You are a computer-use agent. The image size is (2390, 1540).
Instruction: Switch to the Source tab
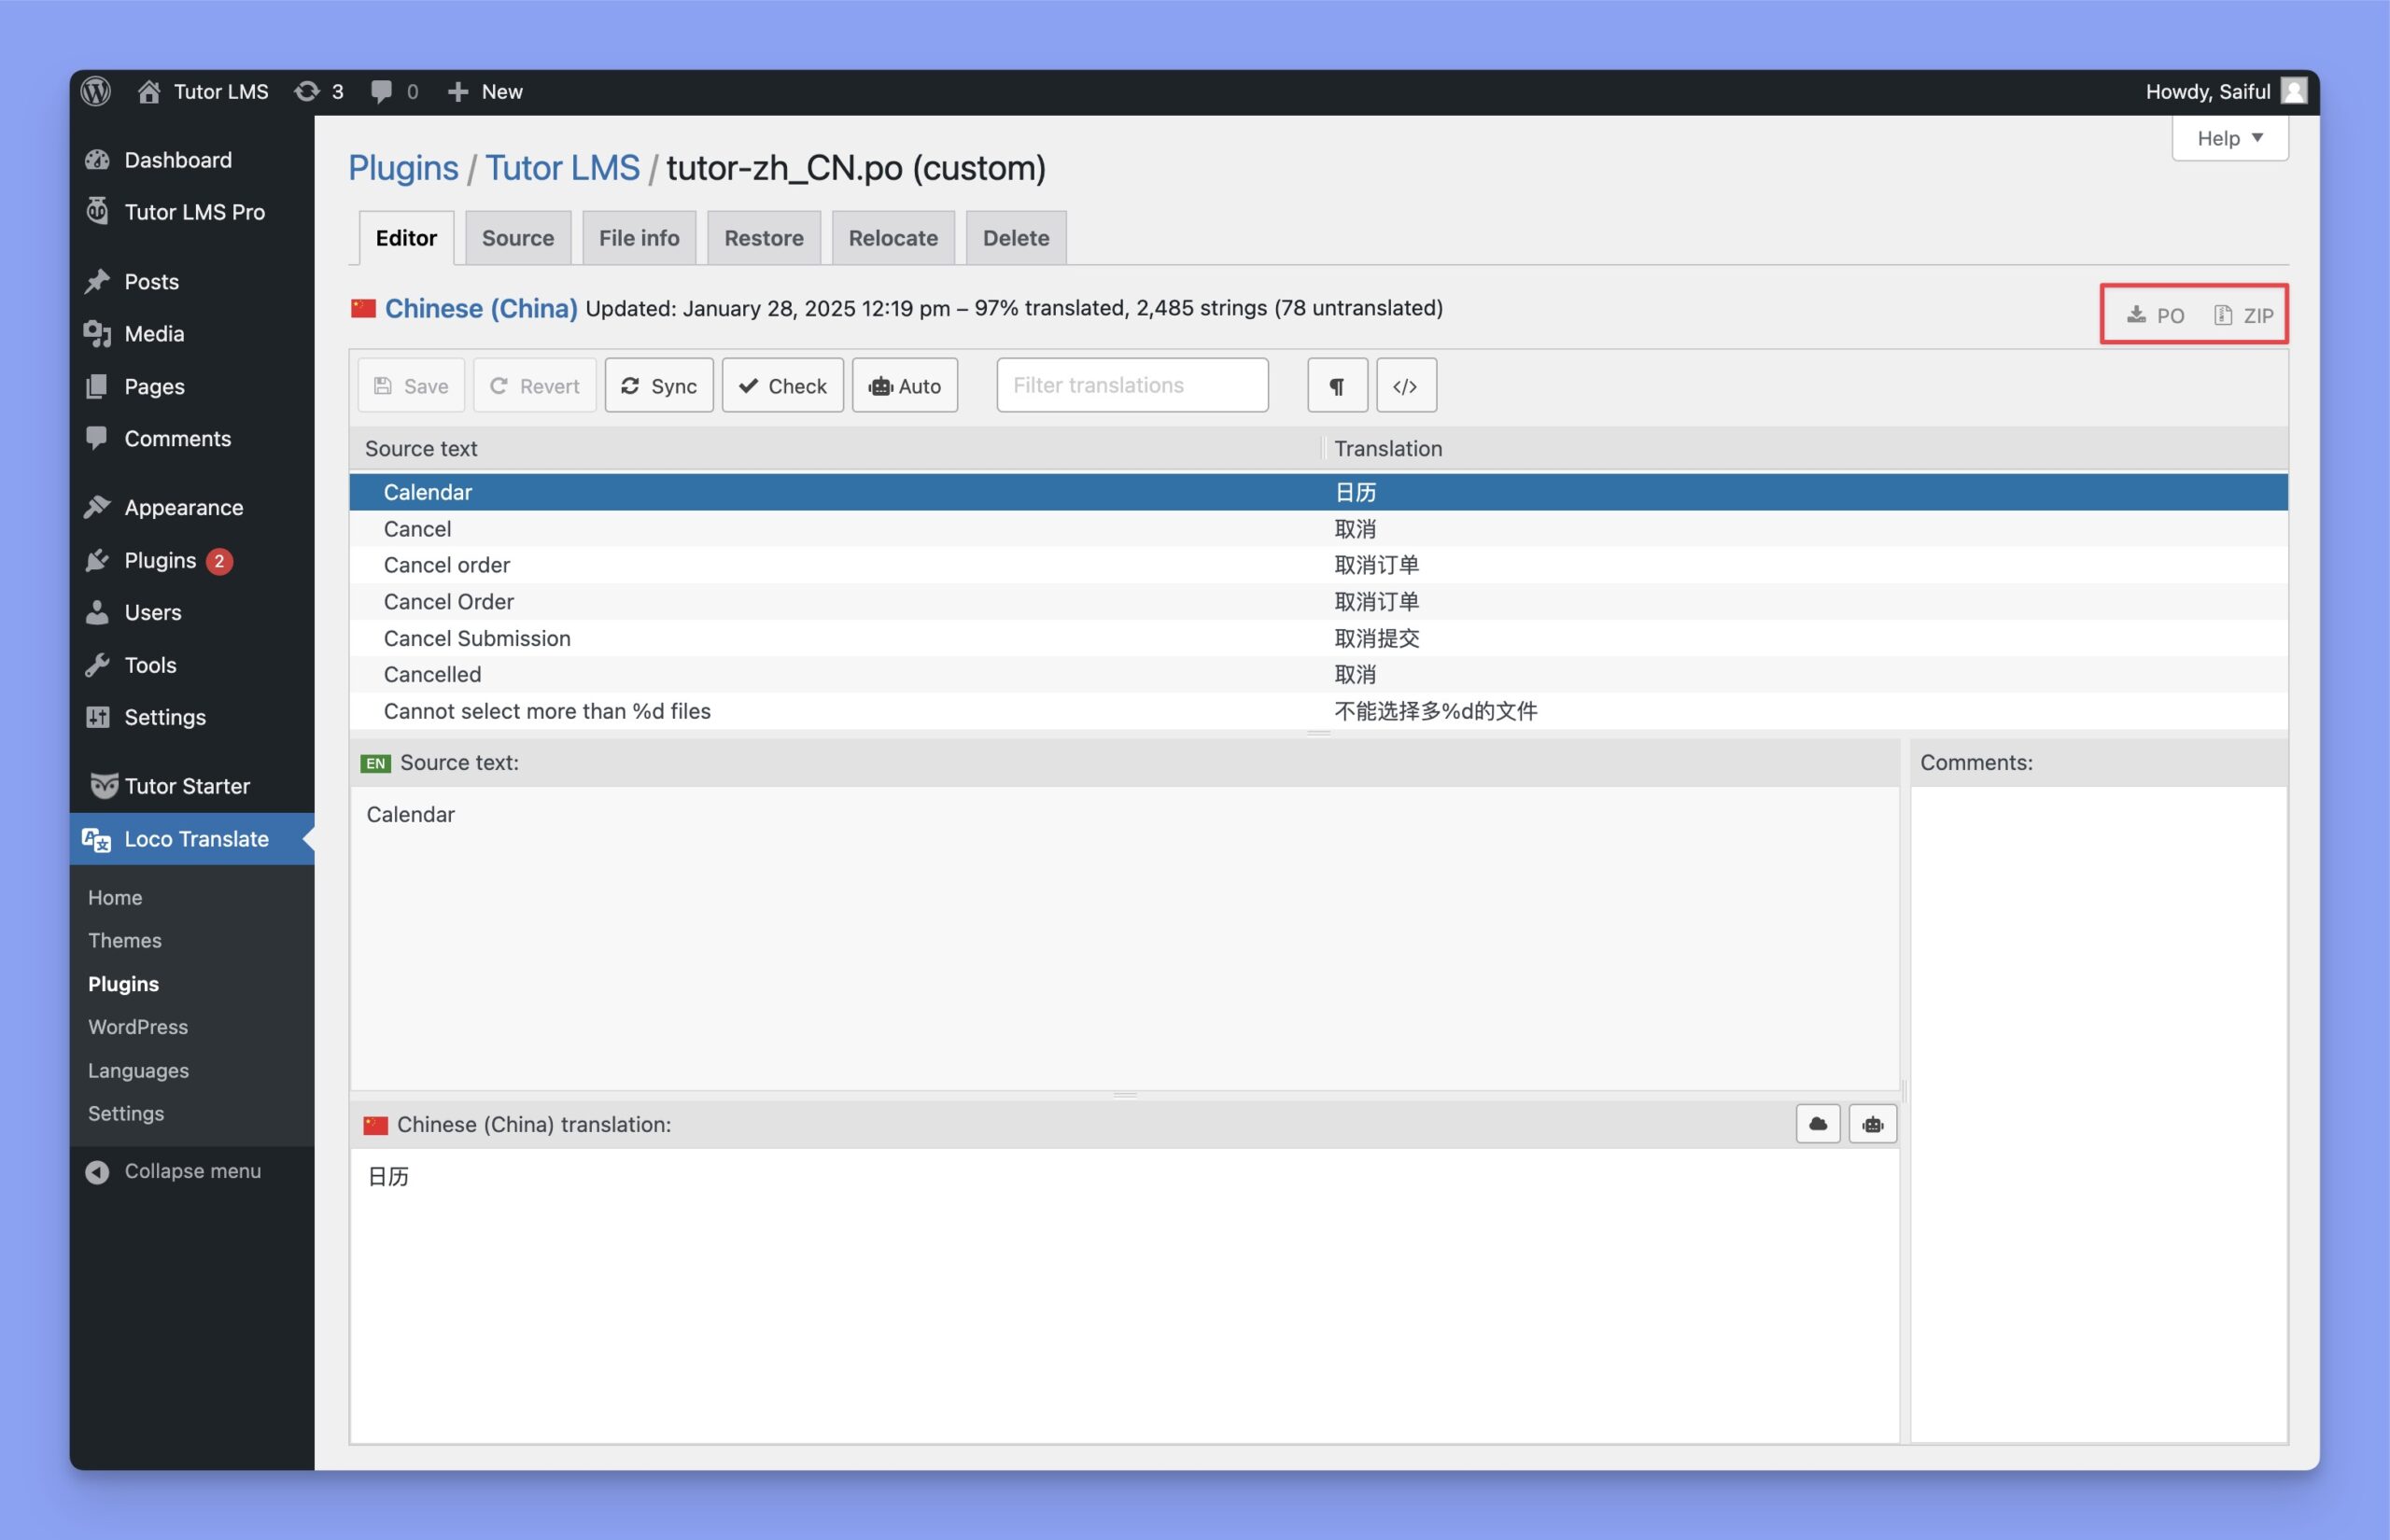tap(517, 235)
